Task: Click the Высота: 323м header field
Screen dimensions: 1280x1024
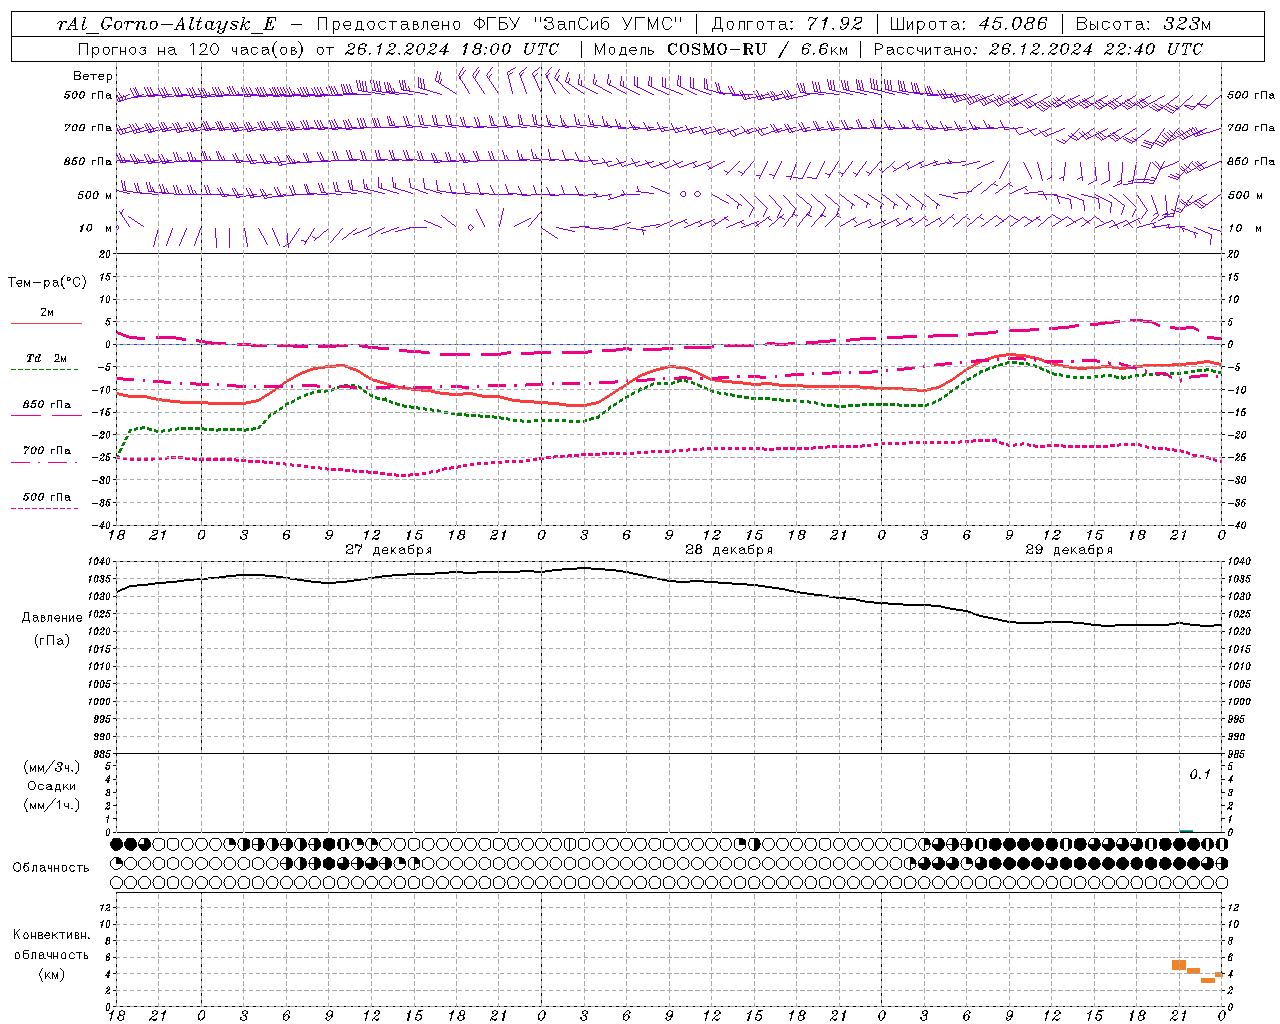Action: pyautogui.click(x=1143, y=24)
